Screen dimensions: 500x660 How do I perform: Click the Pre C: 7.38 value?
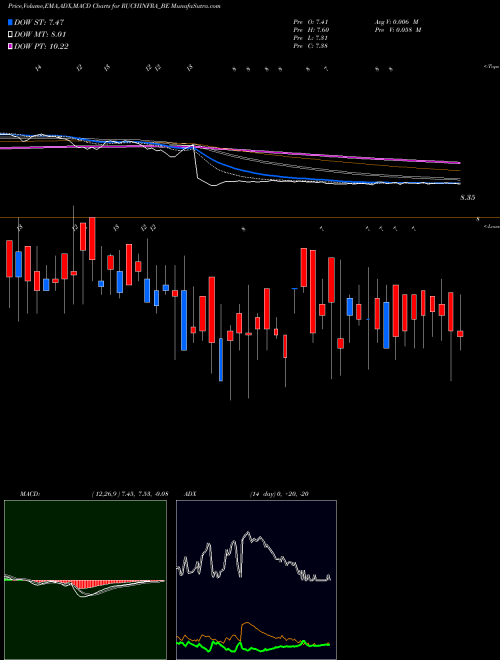click(x=311, y=46)
